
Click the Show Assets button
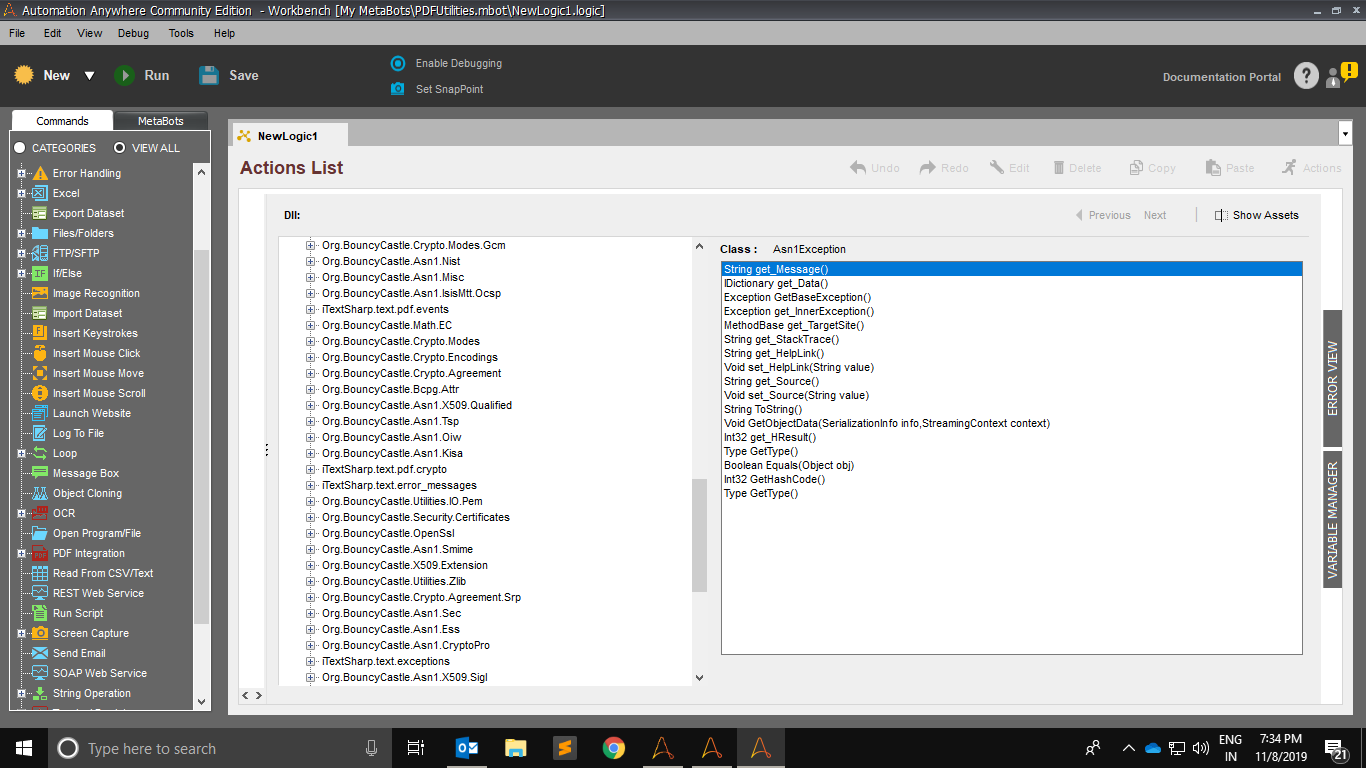[1256, 215]
